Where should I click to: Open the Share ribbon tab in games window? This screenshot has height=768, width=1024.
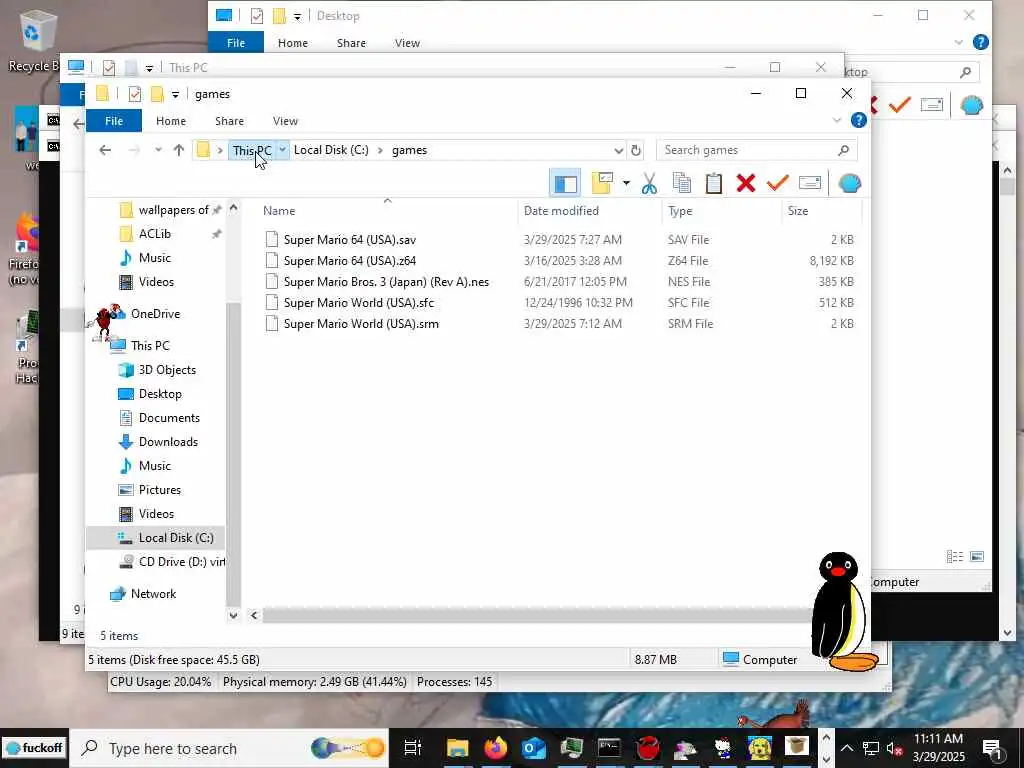[x=229, y=121]
